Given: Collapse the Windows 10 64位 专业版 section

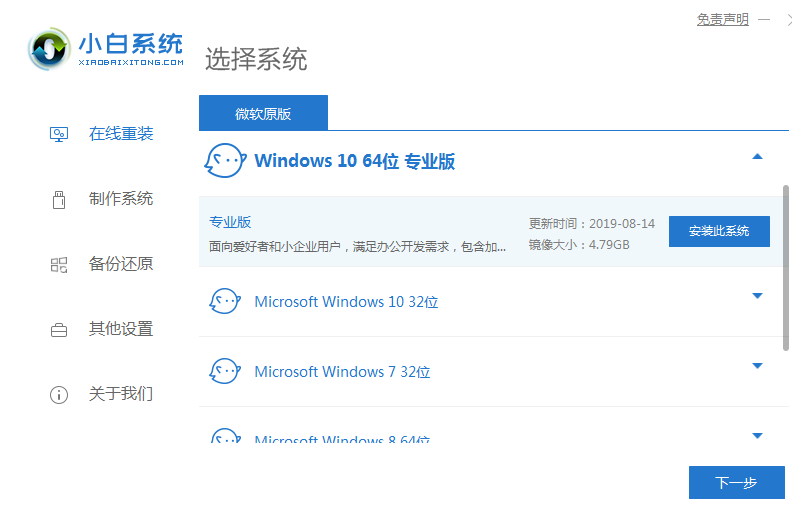Looking at the screenshot, I should [x=757, y=157].
